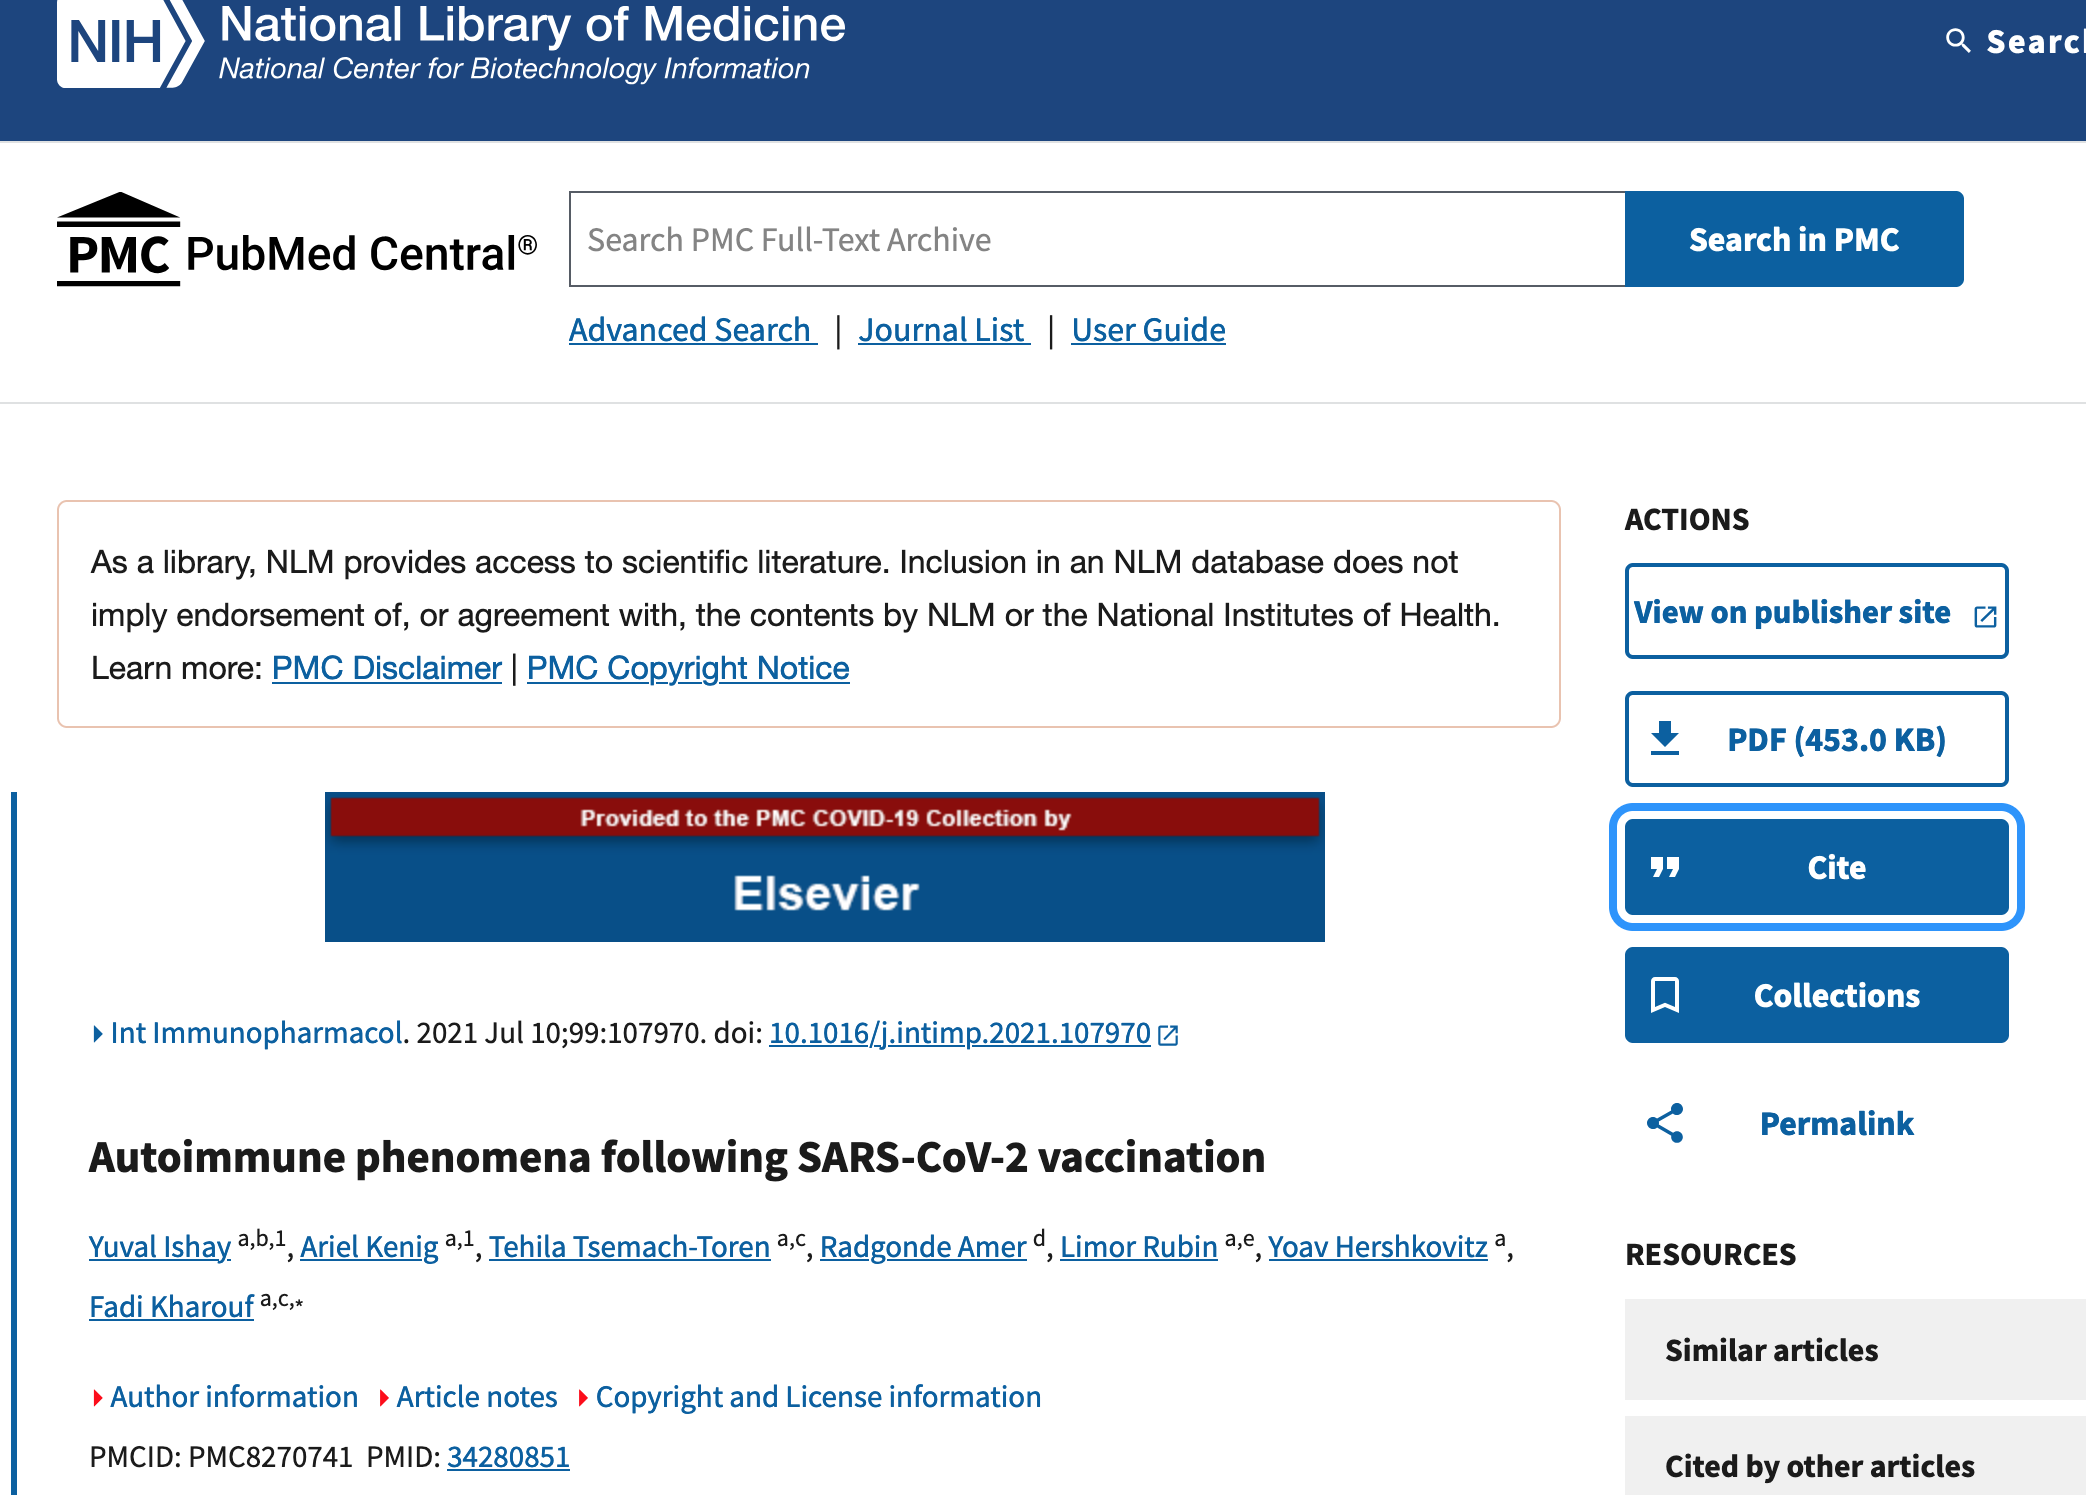2086x1495 pixels.
Task: Click the Permalink share icon
Action: pyautogui.click(x=1665, y=1123)
